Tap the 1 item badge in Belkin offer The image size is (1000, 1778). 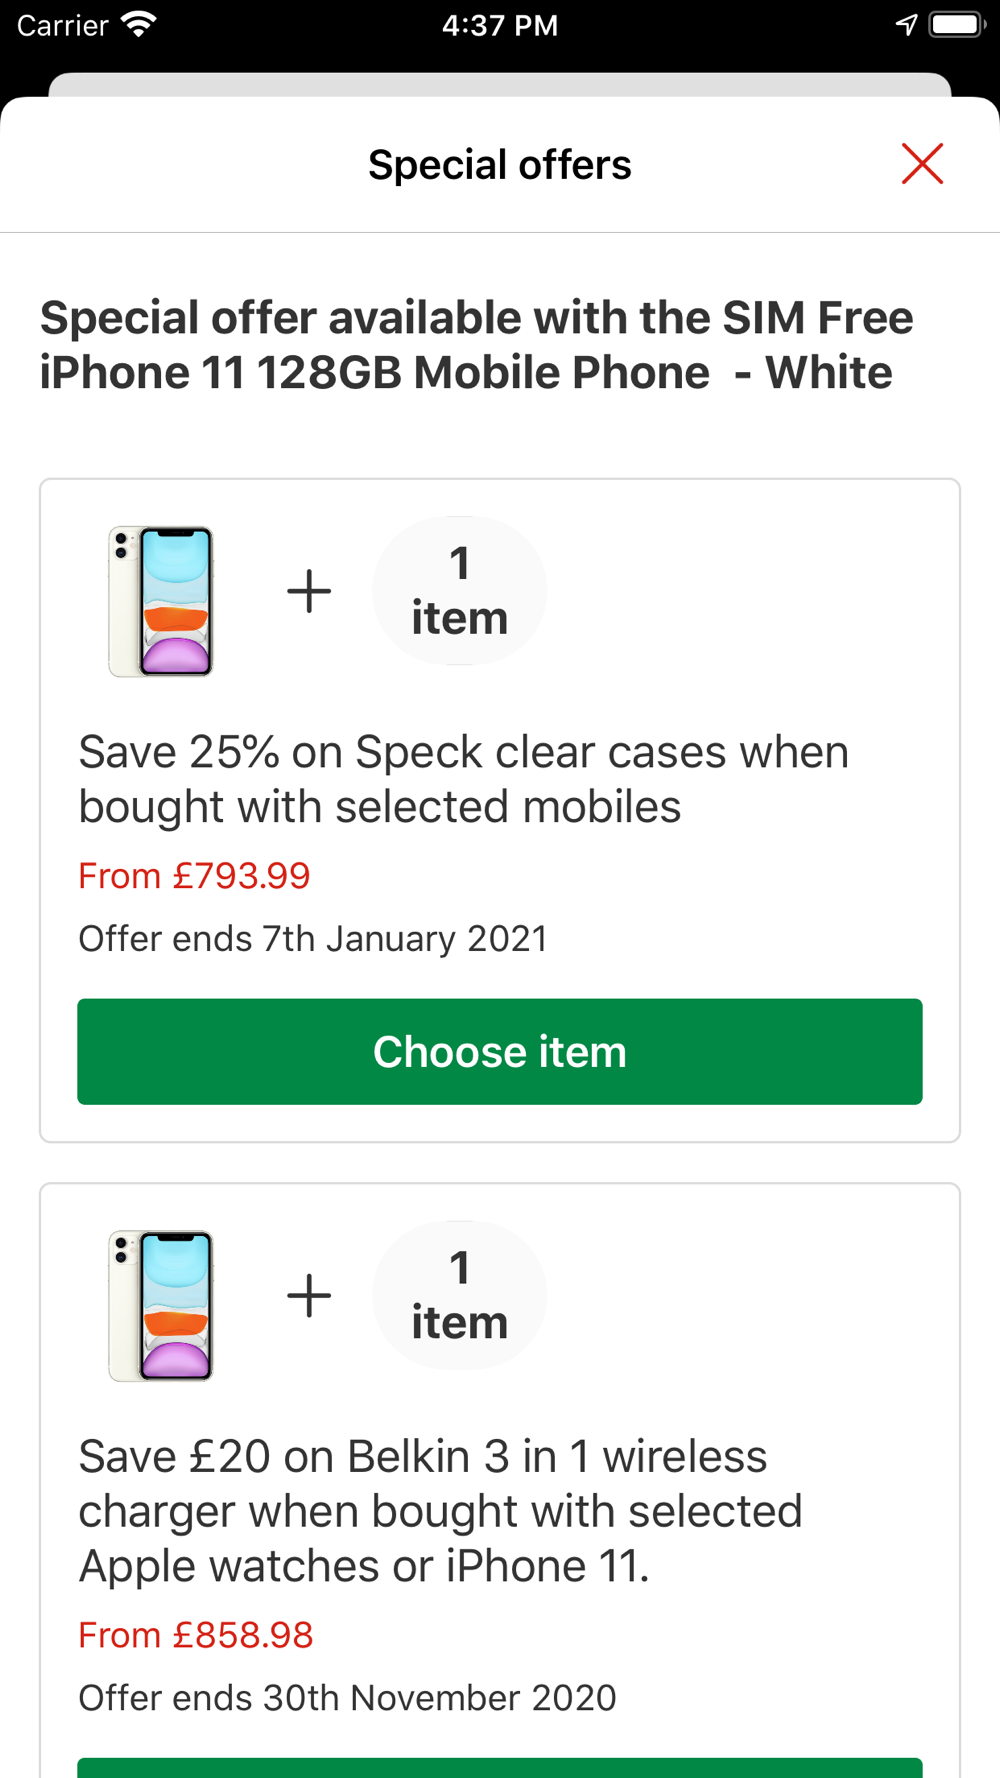pos(459,1296)
